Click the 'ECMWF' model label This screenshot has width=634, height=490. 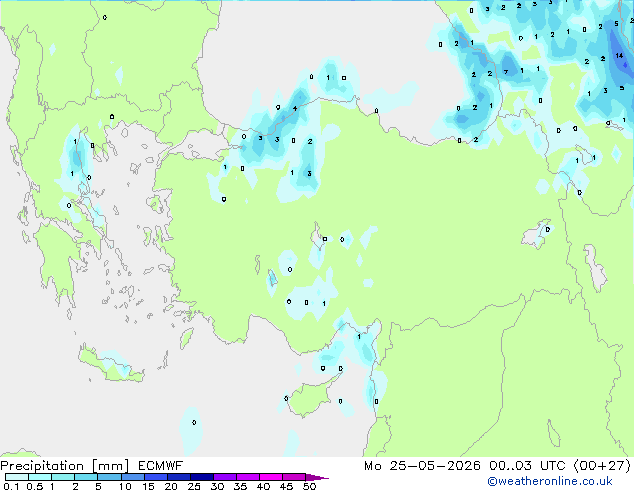point(161,466)
